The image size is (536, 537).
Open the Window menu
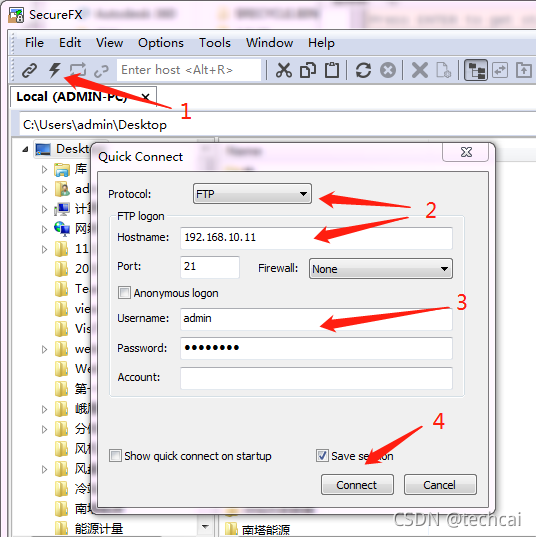pos(269,43)
